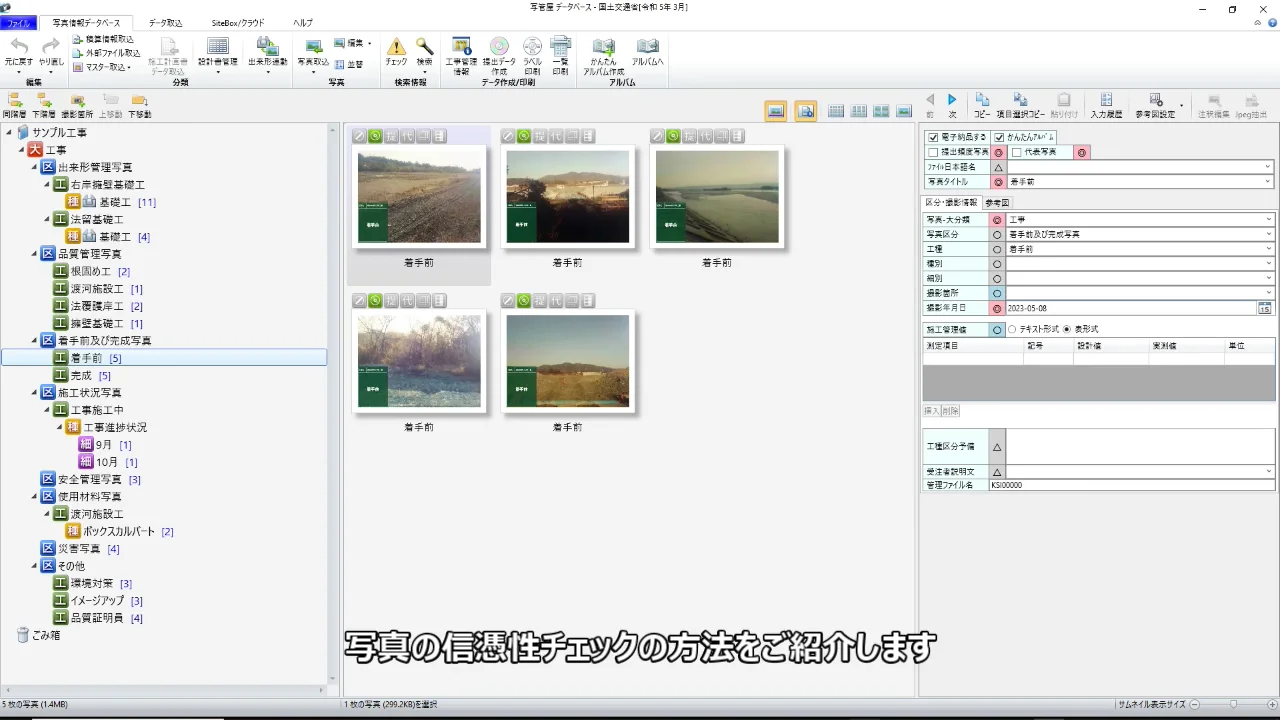Select the first 着手前 photo thumbnail

(x=419, y=196)
